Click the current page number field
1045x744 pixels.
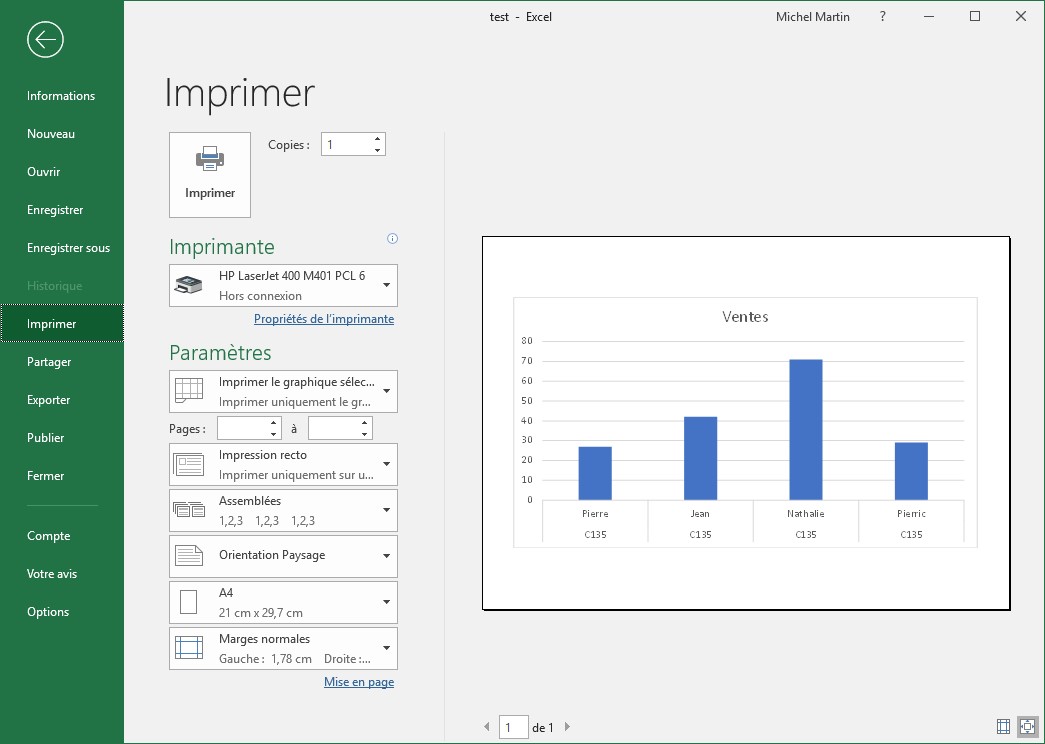pos(513,727)
